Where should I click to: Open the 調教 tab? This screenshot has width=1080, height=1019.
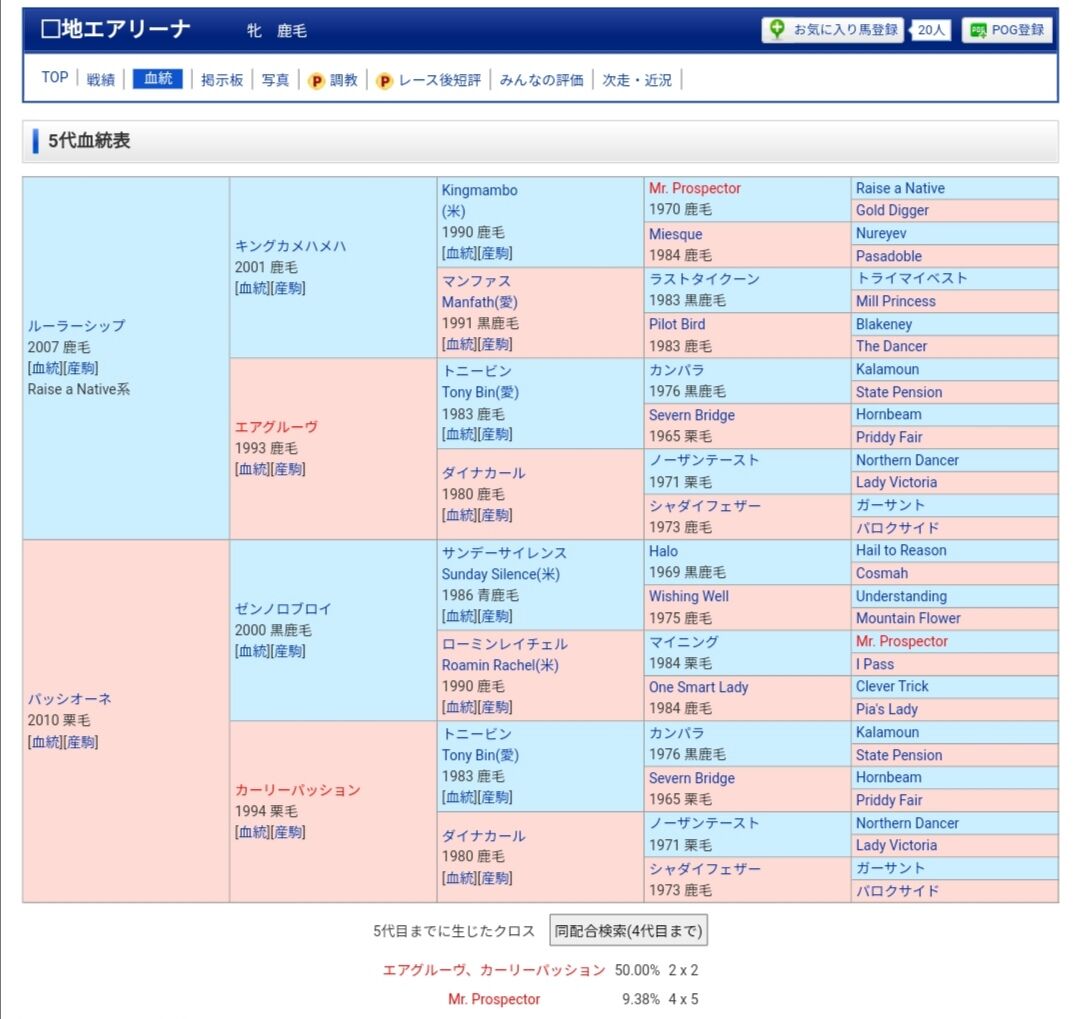344,80
